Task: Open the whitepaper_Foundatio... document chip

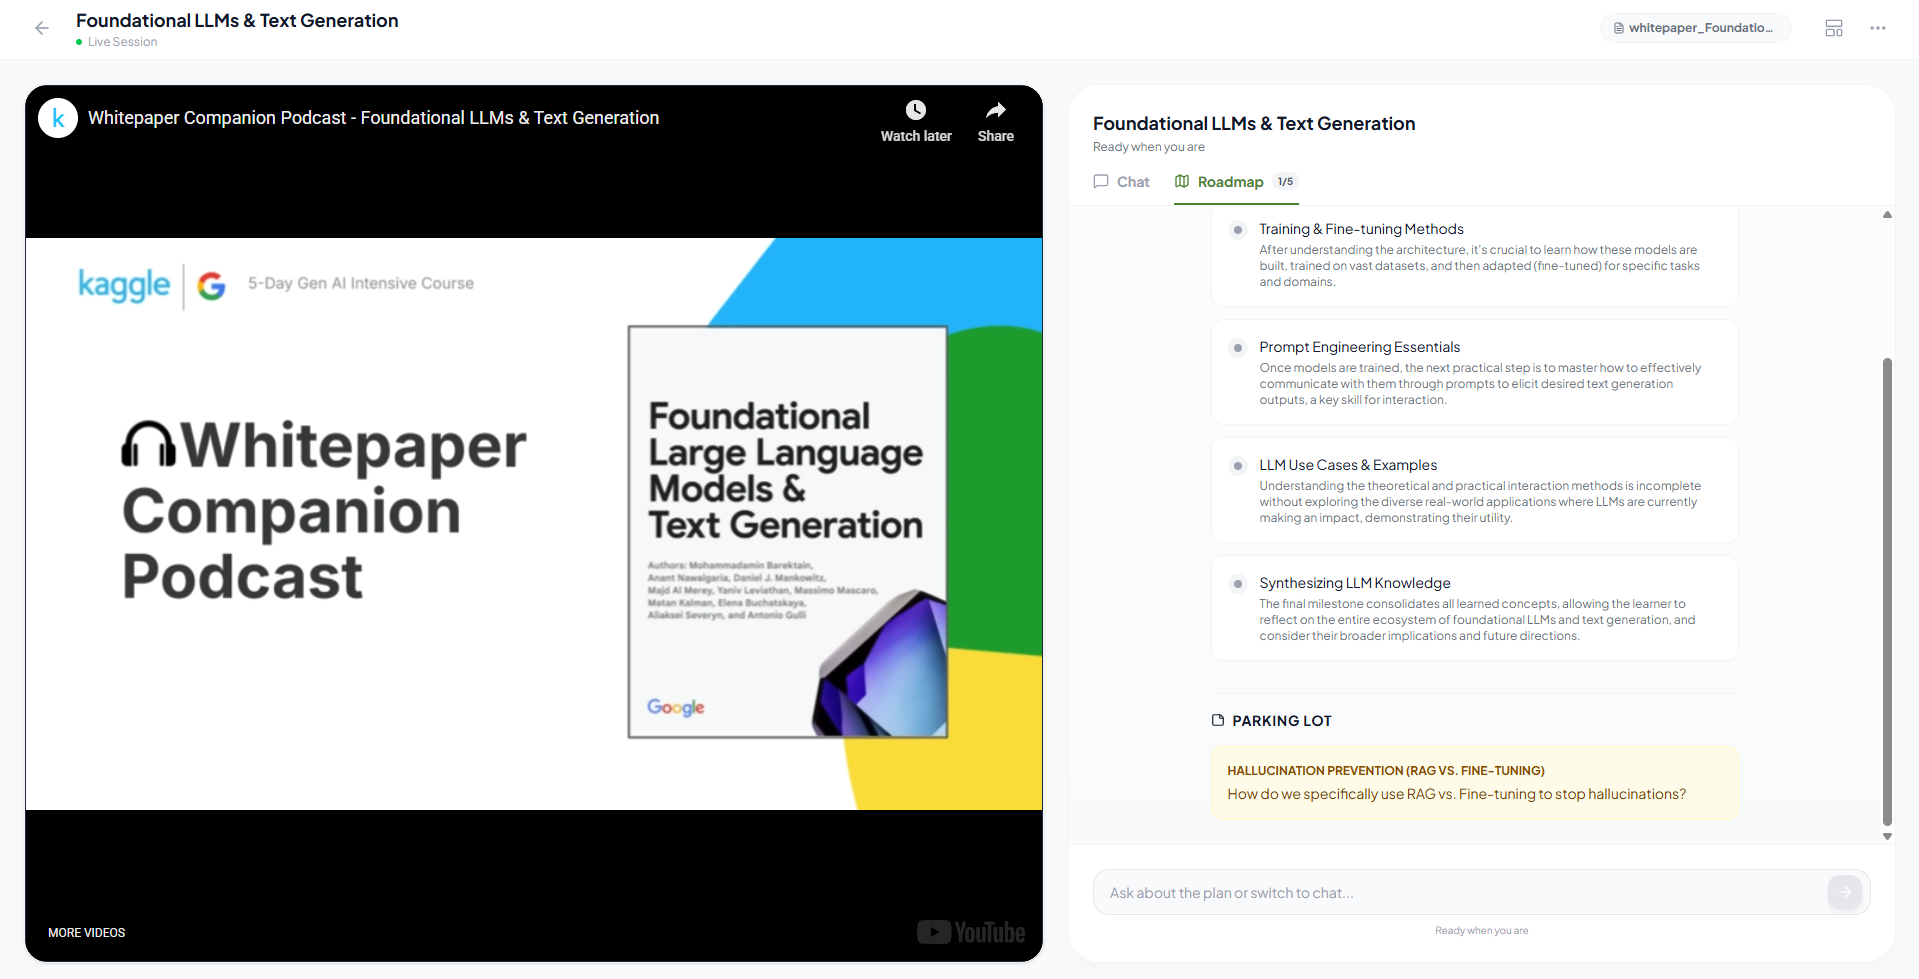Action: 1696,28
